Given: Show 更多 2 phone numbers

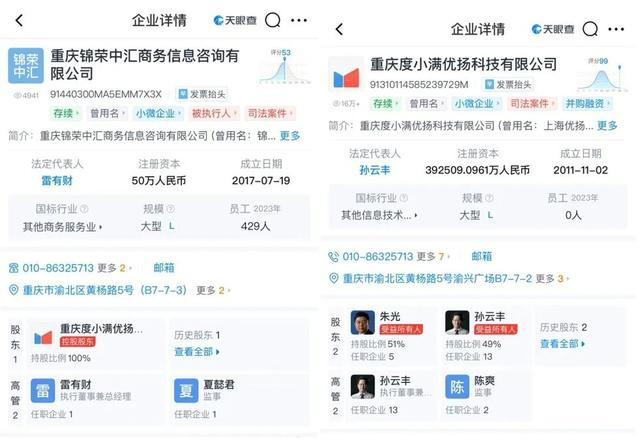Looking at the screenshot, I should click(x=115, y=268).
